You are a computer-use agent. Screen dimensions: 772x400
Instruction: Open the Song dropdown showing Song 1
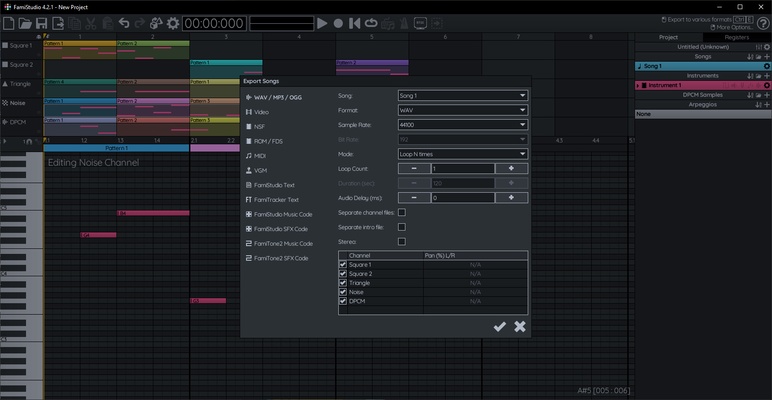coord(463,96)
